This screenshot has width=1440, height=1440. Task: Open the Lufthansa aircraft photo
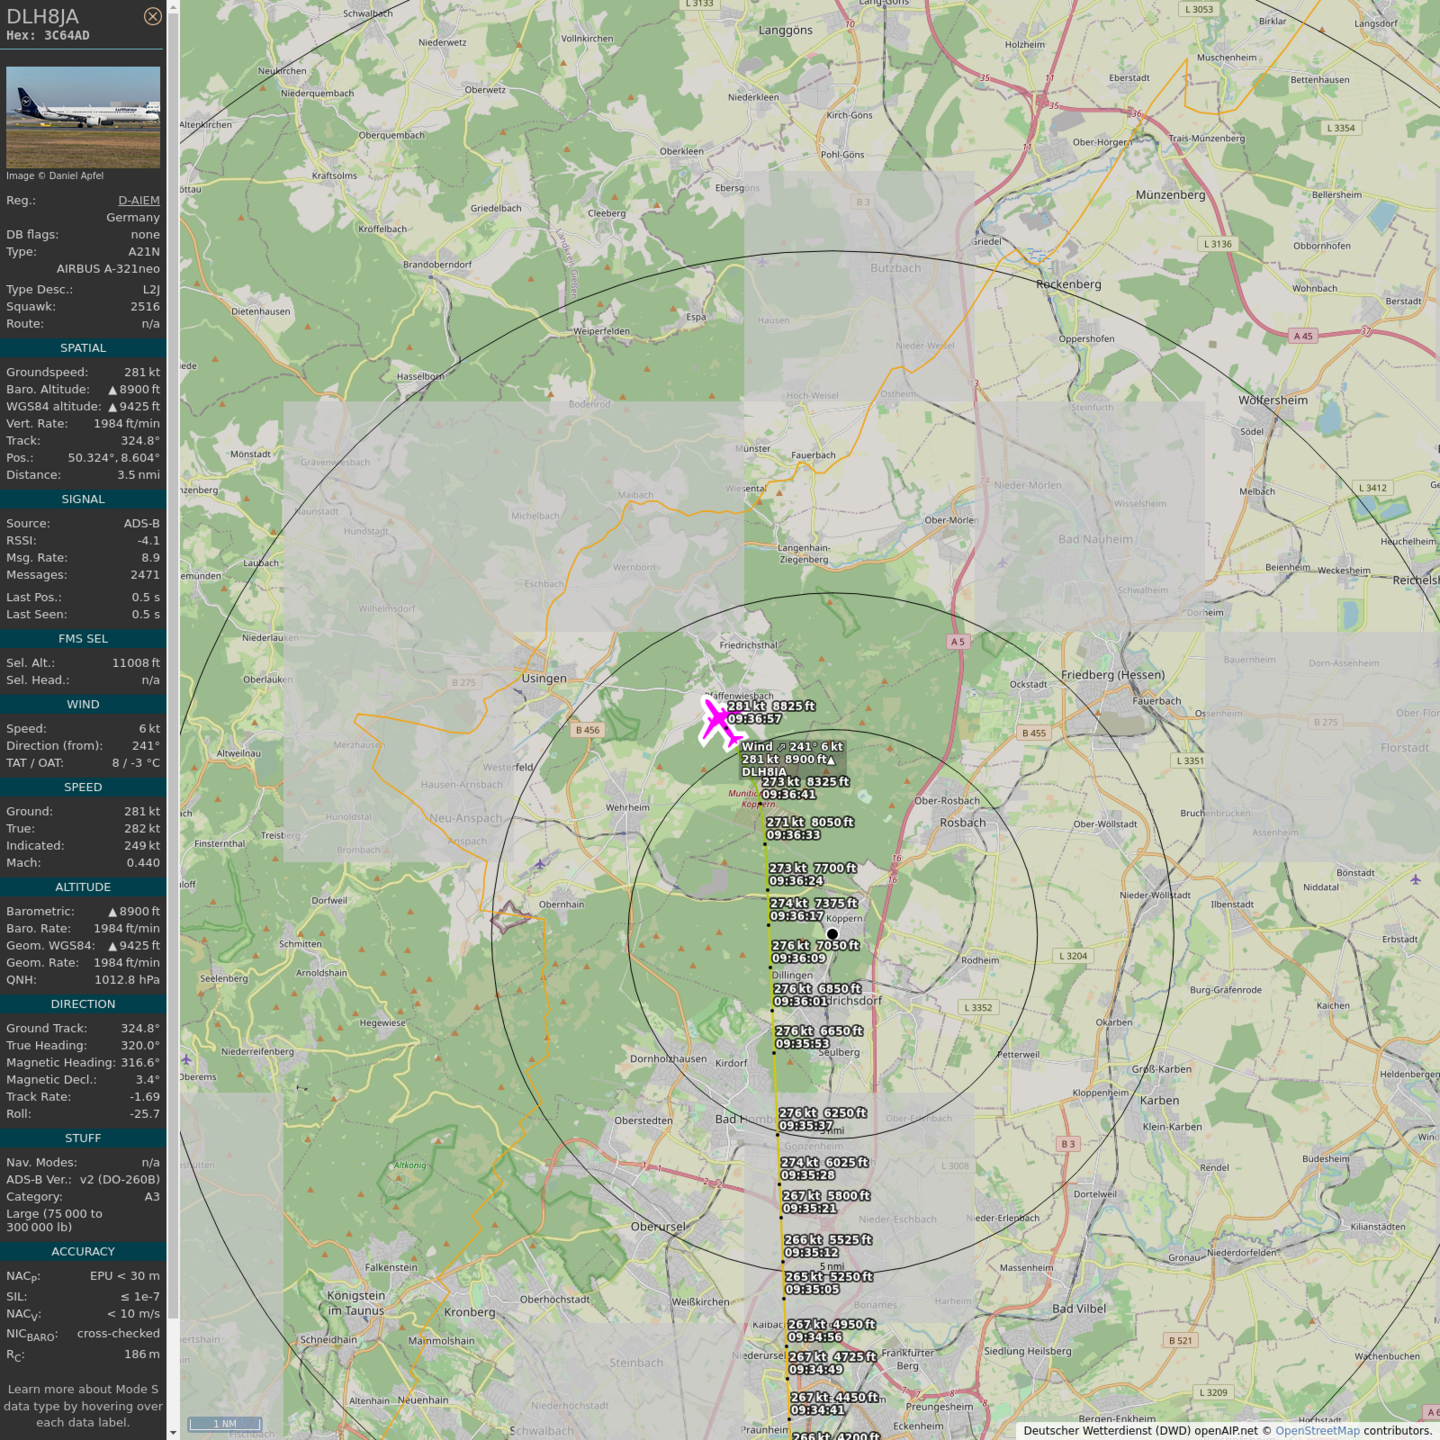(83, 117)
